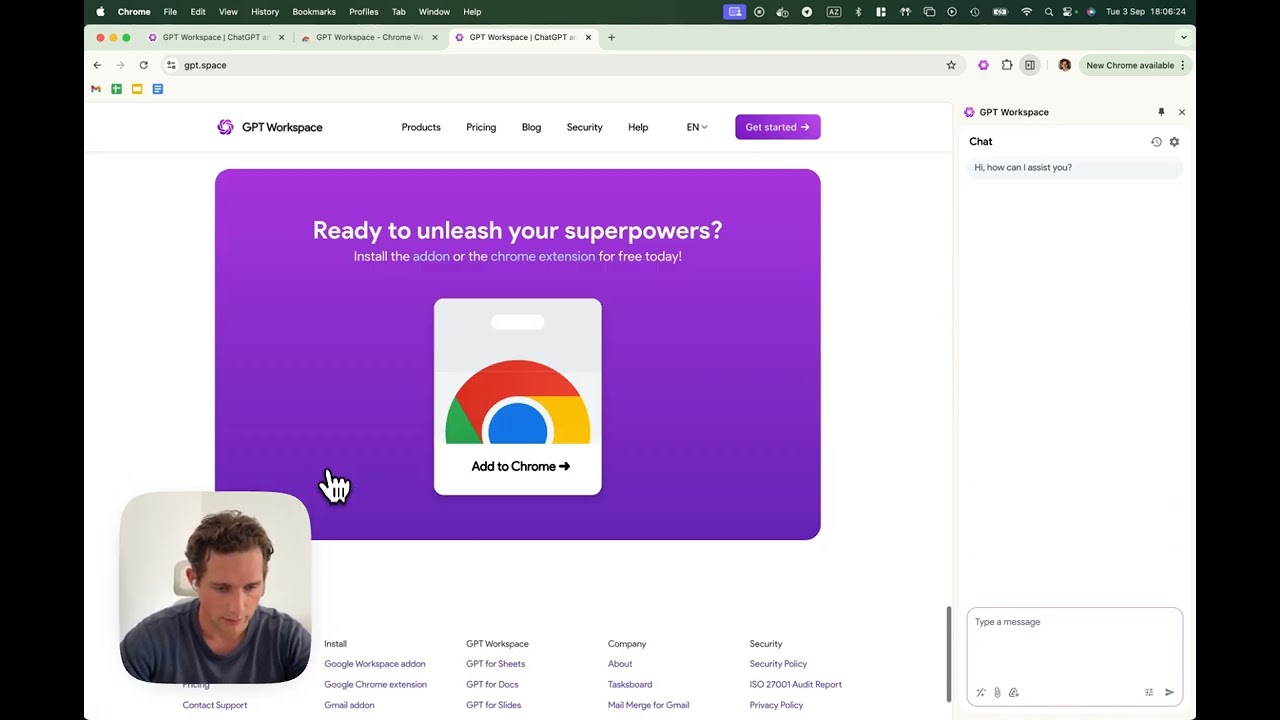This screenshot has width=1280, height=720.
Task: Open chat settings gear icon
Action: pyautogui.click(x=1174, y=142)
